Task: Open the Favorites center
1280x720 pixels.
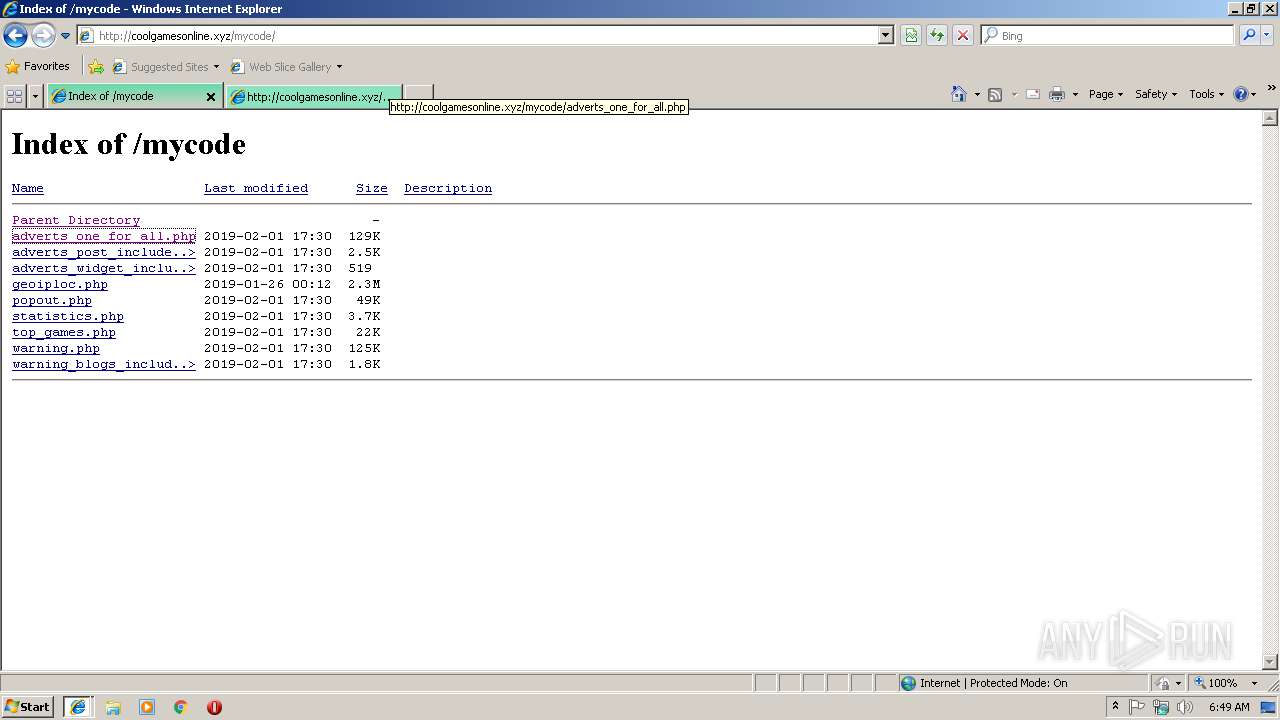Action: (x=38, y=67)
